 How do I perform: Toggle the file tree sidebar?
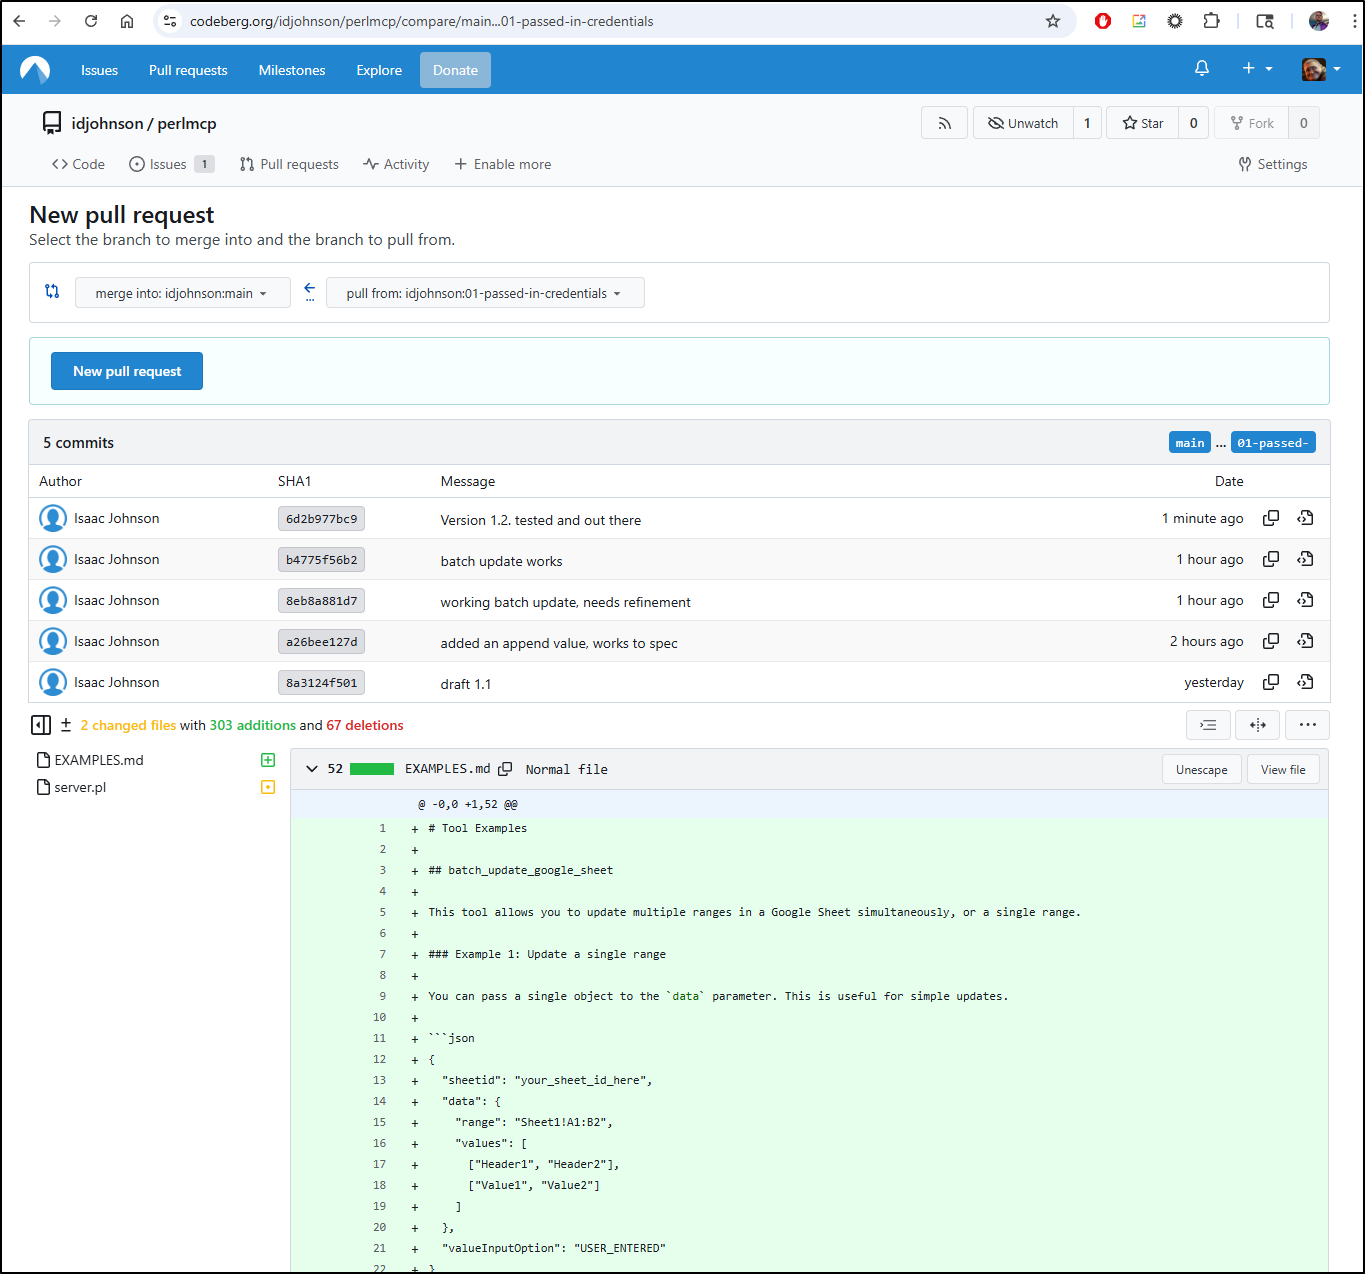click(41, 725)
